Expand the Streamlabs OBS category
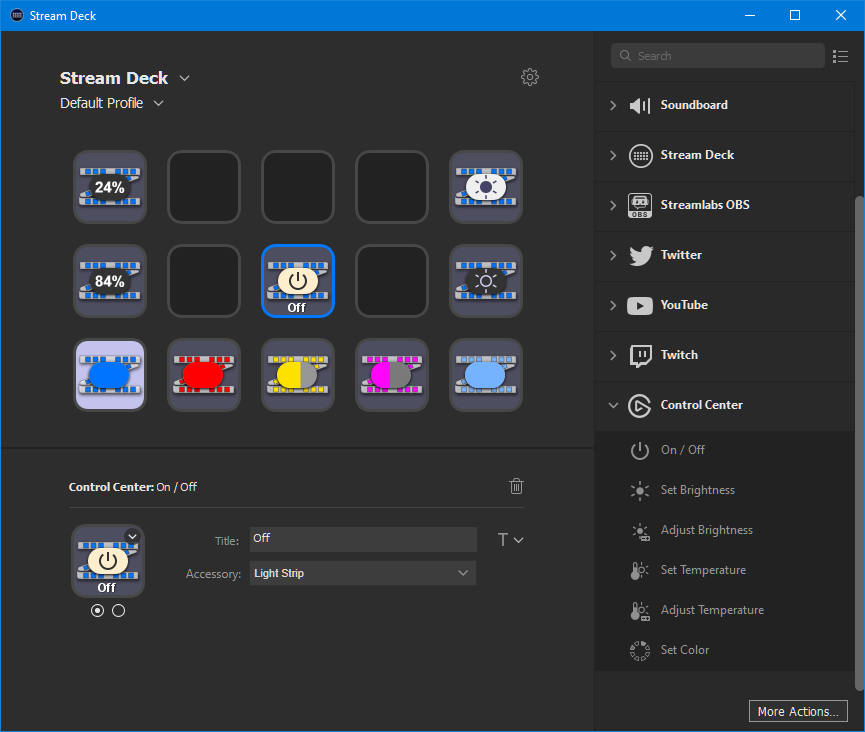 (x=613, y=205)
